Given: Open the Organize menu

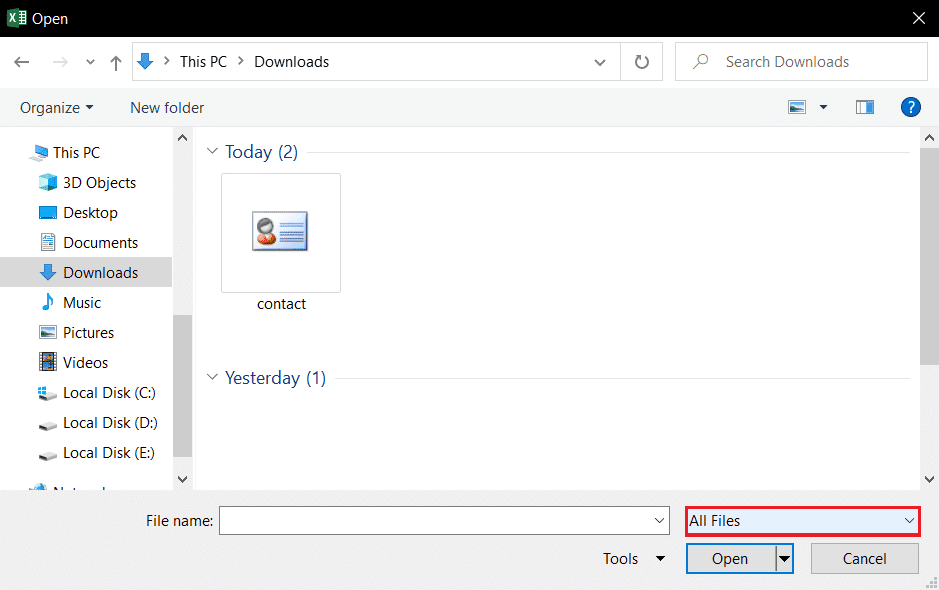Looking at the screenshot, I should pyautogui.click(x=55, y=107).
